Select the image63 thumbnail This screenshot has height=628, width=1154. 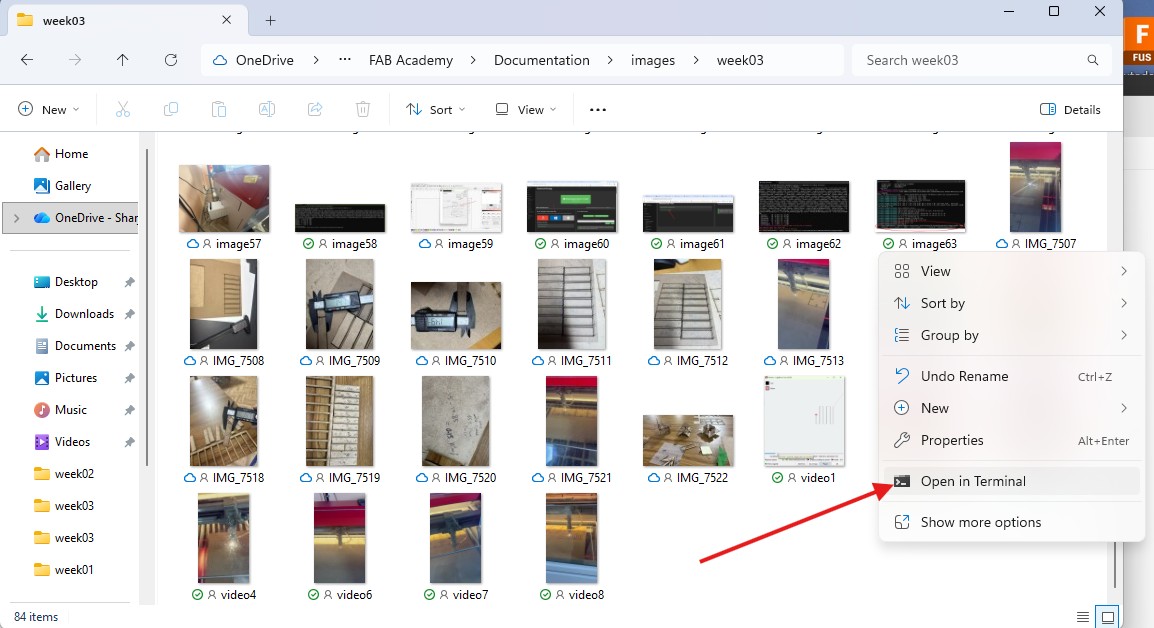coord(921,206)
